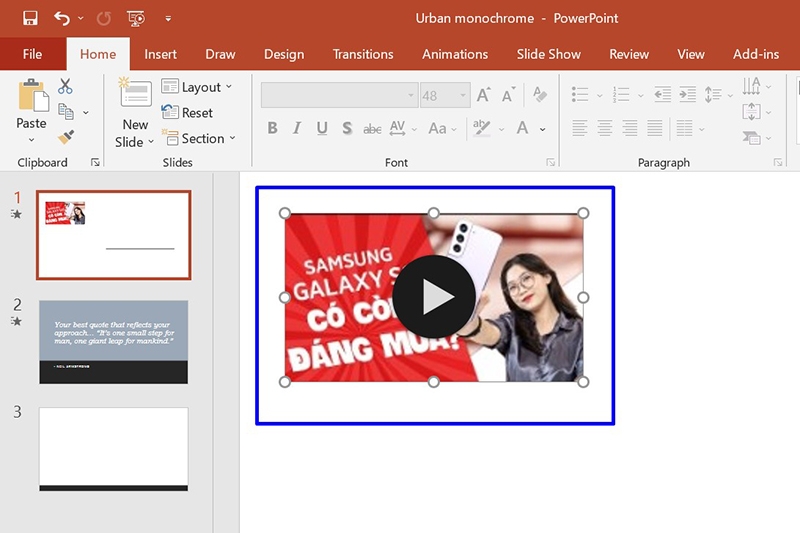The height and width of the screenshot is (533, 800).
Task: Add a New Slide
Action: click(x=135, y=113)
